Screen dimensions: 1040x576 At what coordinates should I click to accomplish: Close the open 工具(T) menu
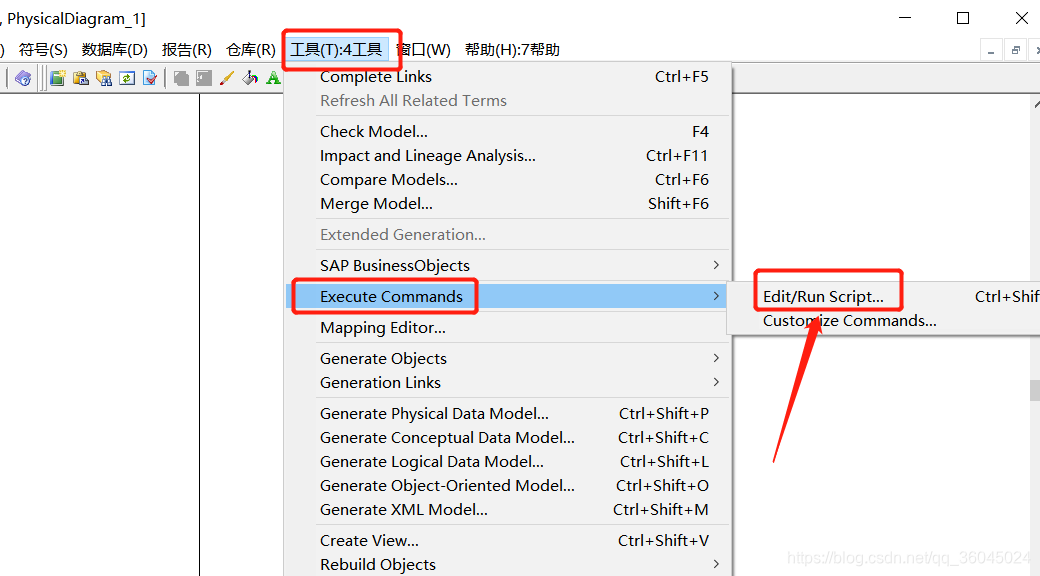[x=336, y=50]
